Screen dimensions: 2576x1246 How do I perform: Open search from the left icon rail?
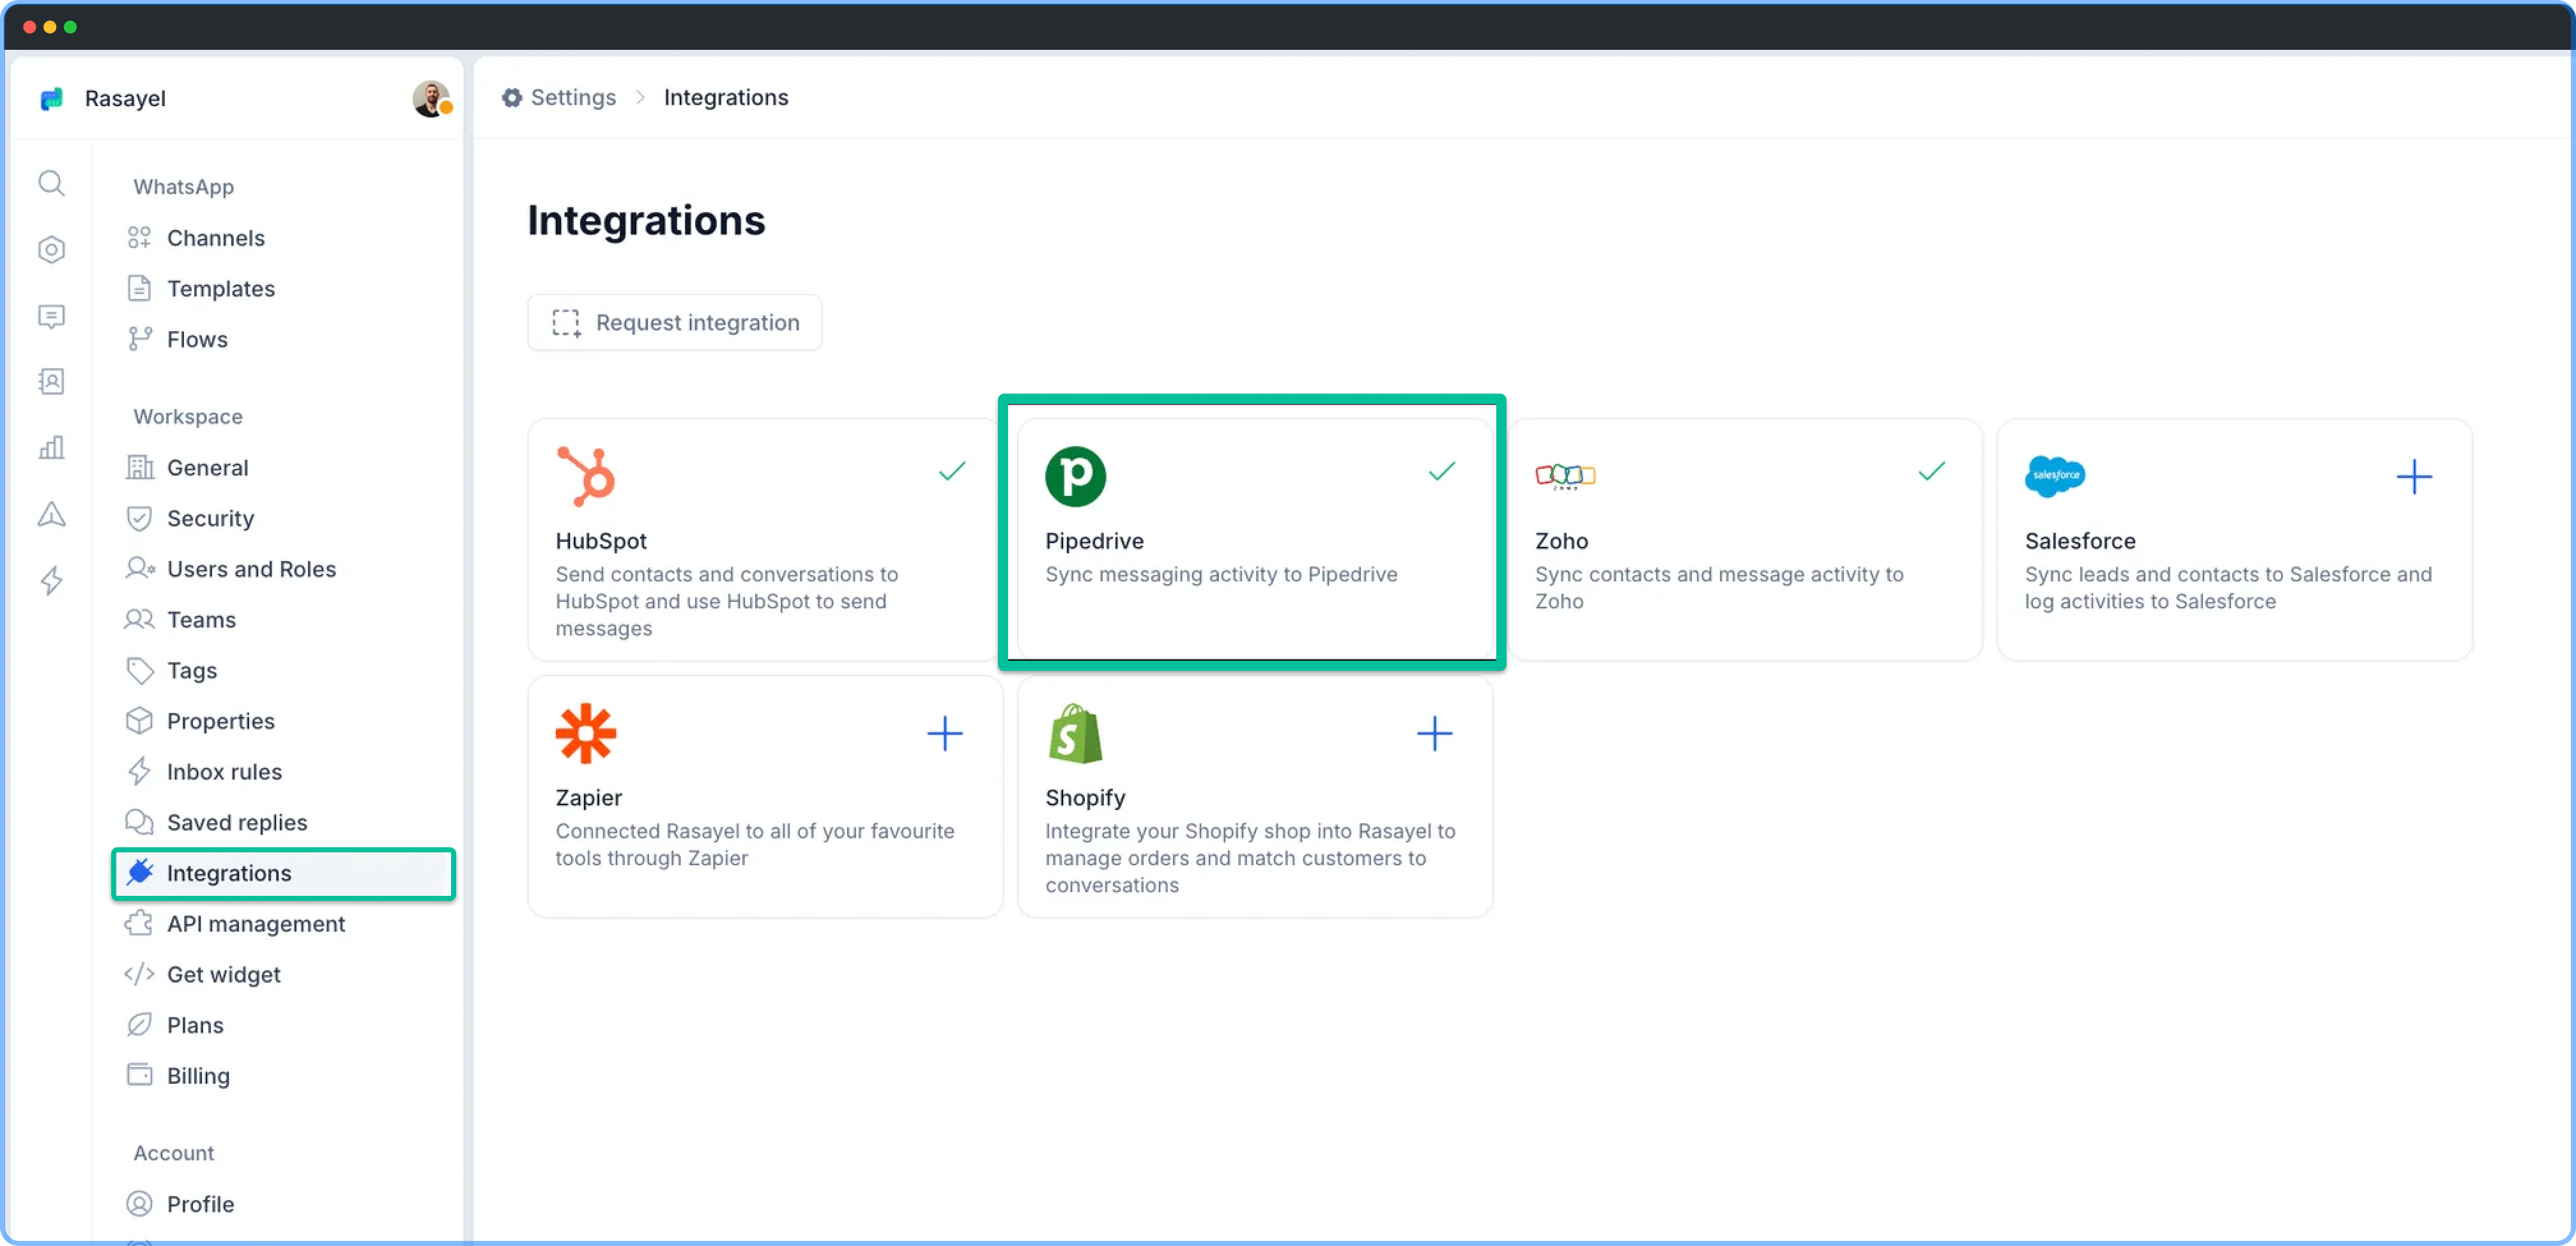point(52,183)
